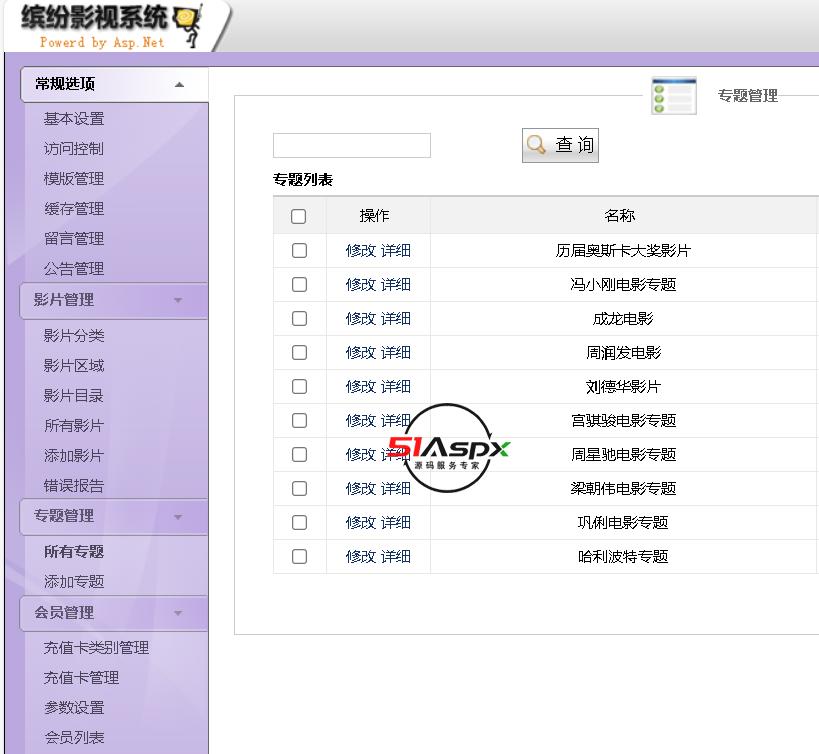Click 修改 for 哈利波特专题
The width and height of the screenshot is (819, 754).
point(361,557)
